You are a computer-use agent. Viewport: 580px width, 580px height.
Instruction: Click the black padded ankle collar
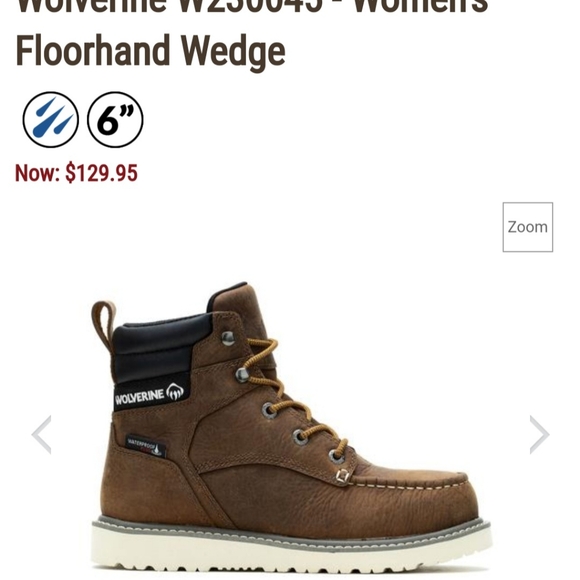click(x=159, y=348)
